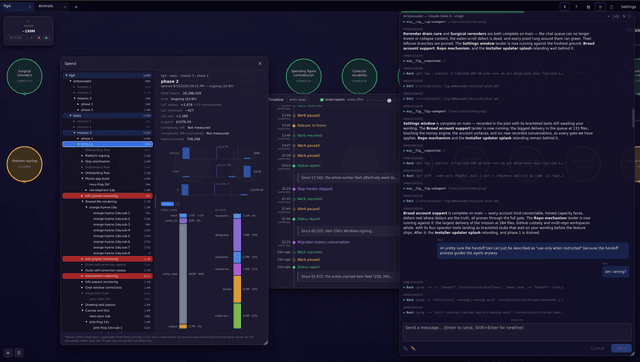
Task: Click the purple segment in by-kind bar
Action: (x=237, y=234)
